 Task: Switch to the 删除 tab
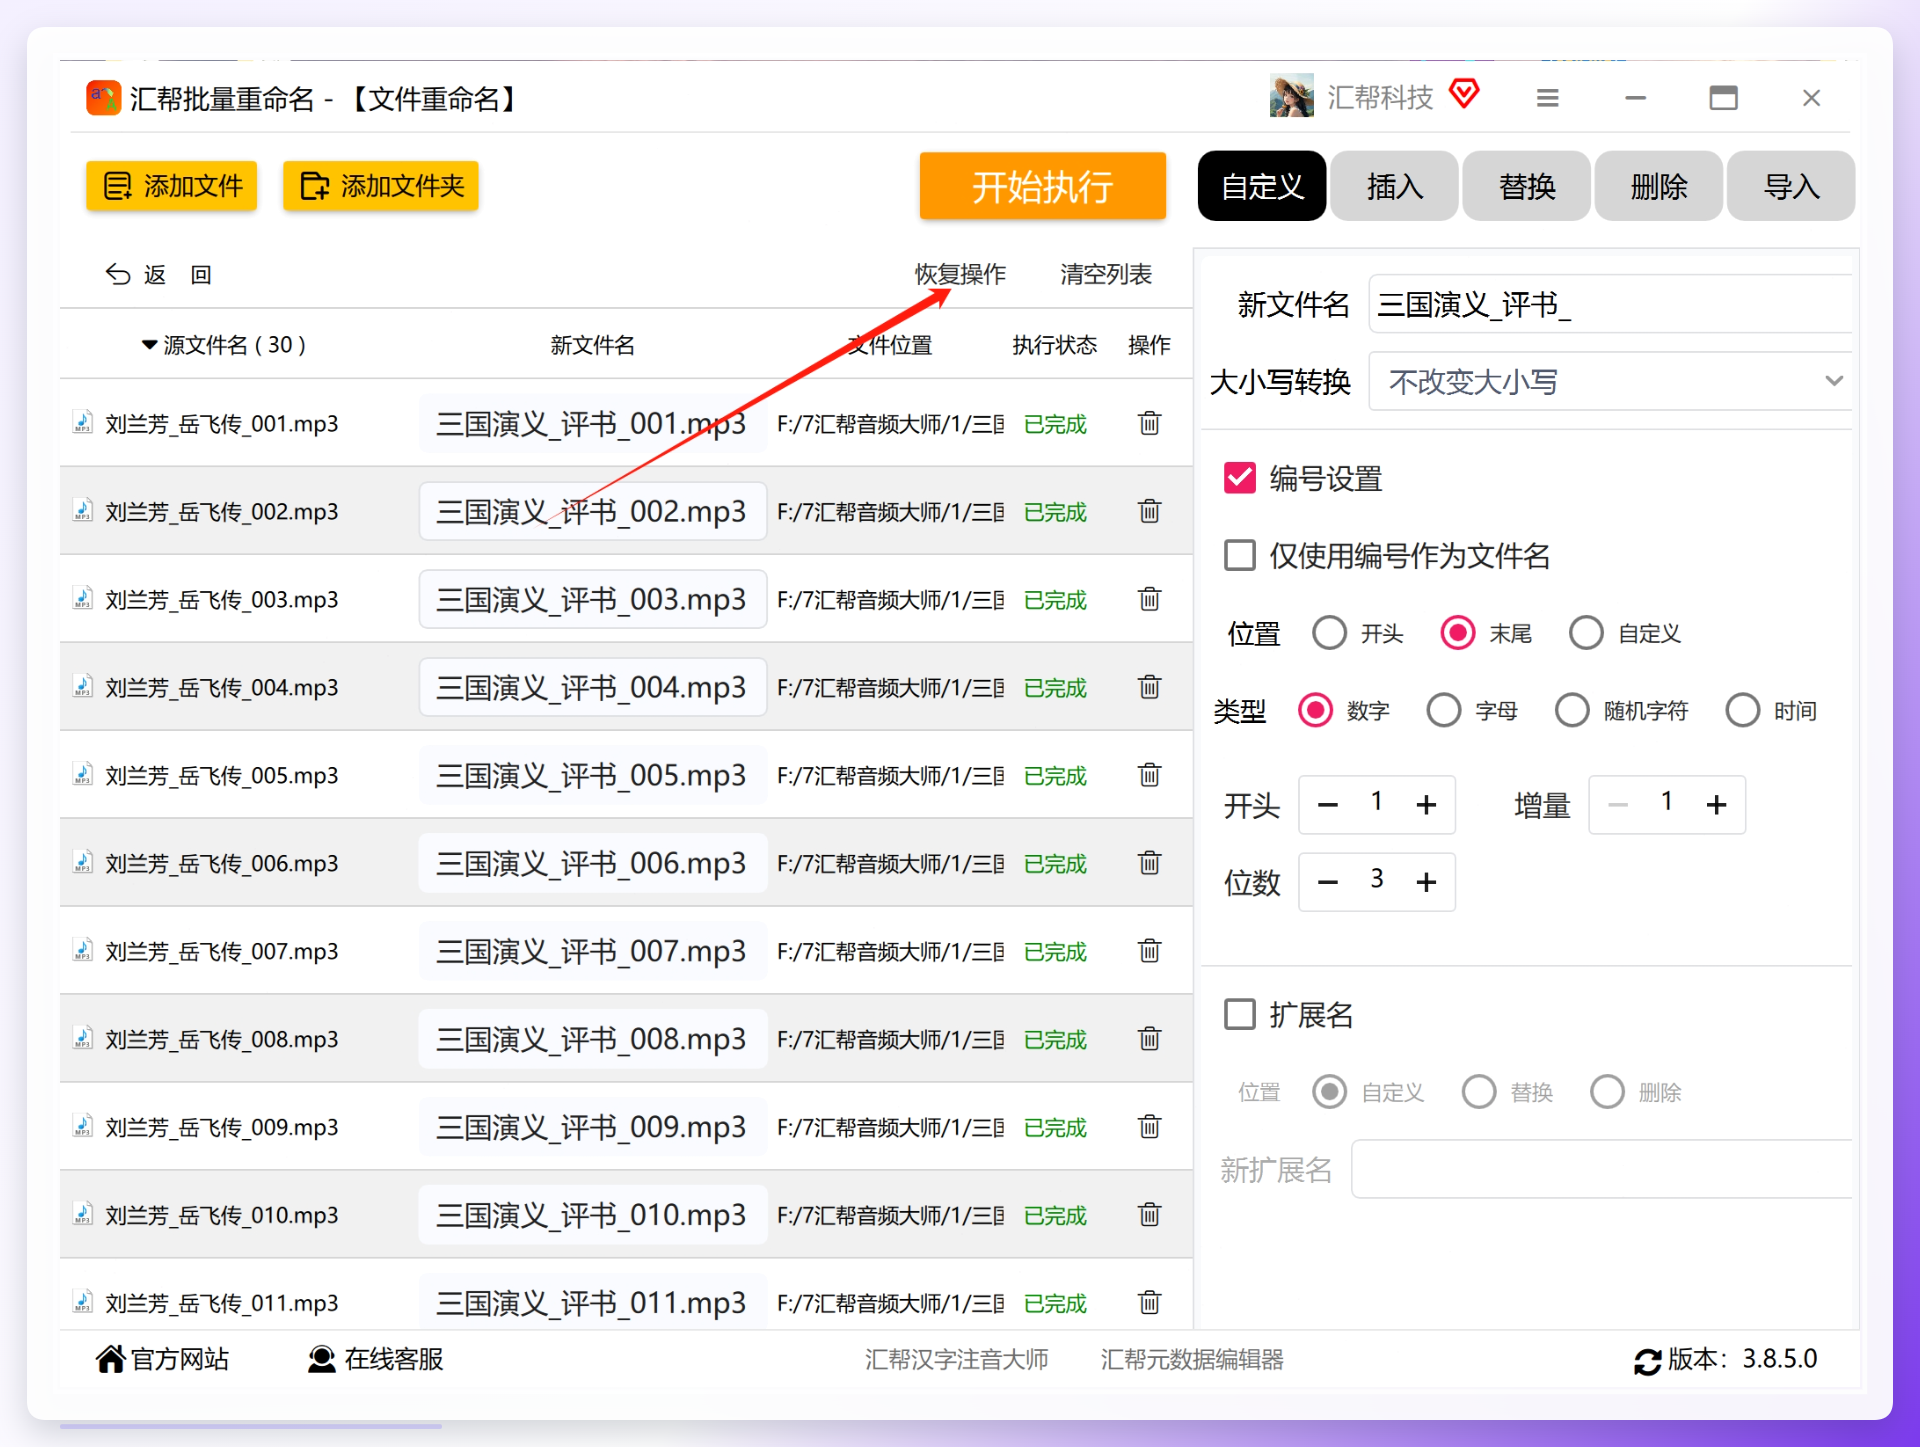pos(1658,186)
